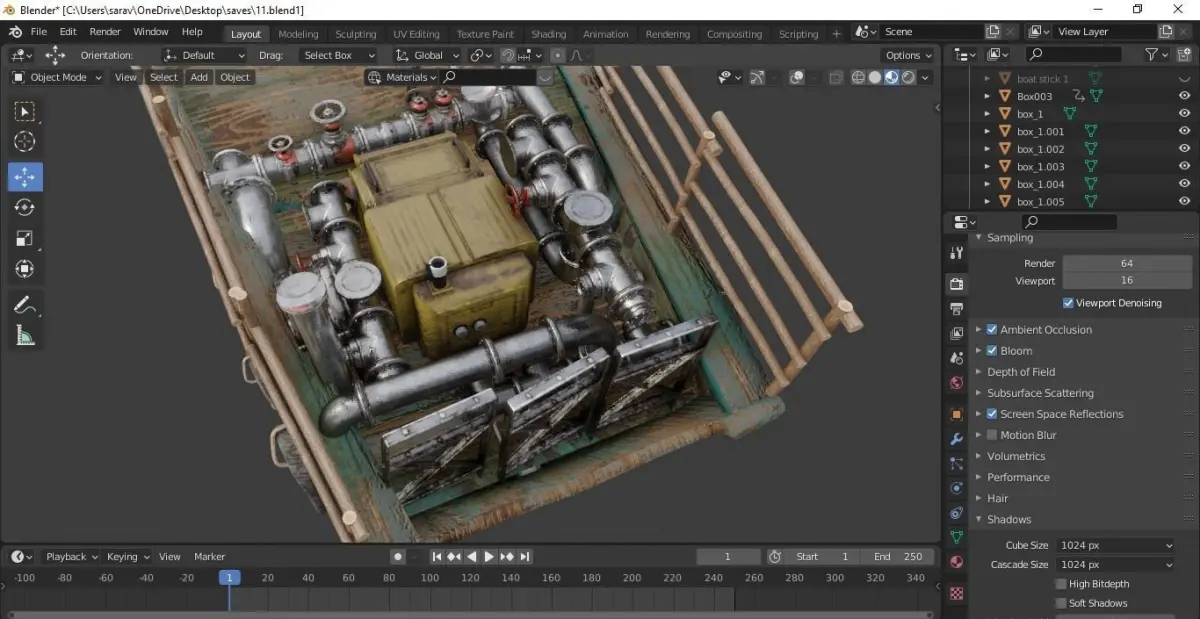Open the Modifier properties wrench icon
This screenshot has width=1200, height=619.
[957, 439]
